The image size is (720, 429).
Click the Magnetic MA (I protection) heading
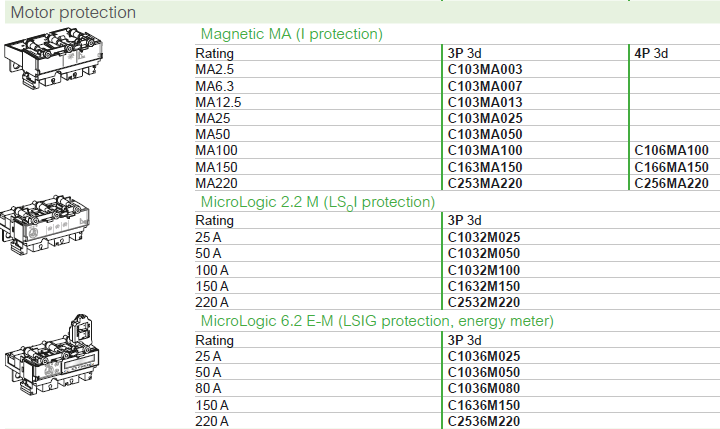292,34
